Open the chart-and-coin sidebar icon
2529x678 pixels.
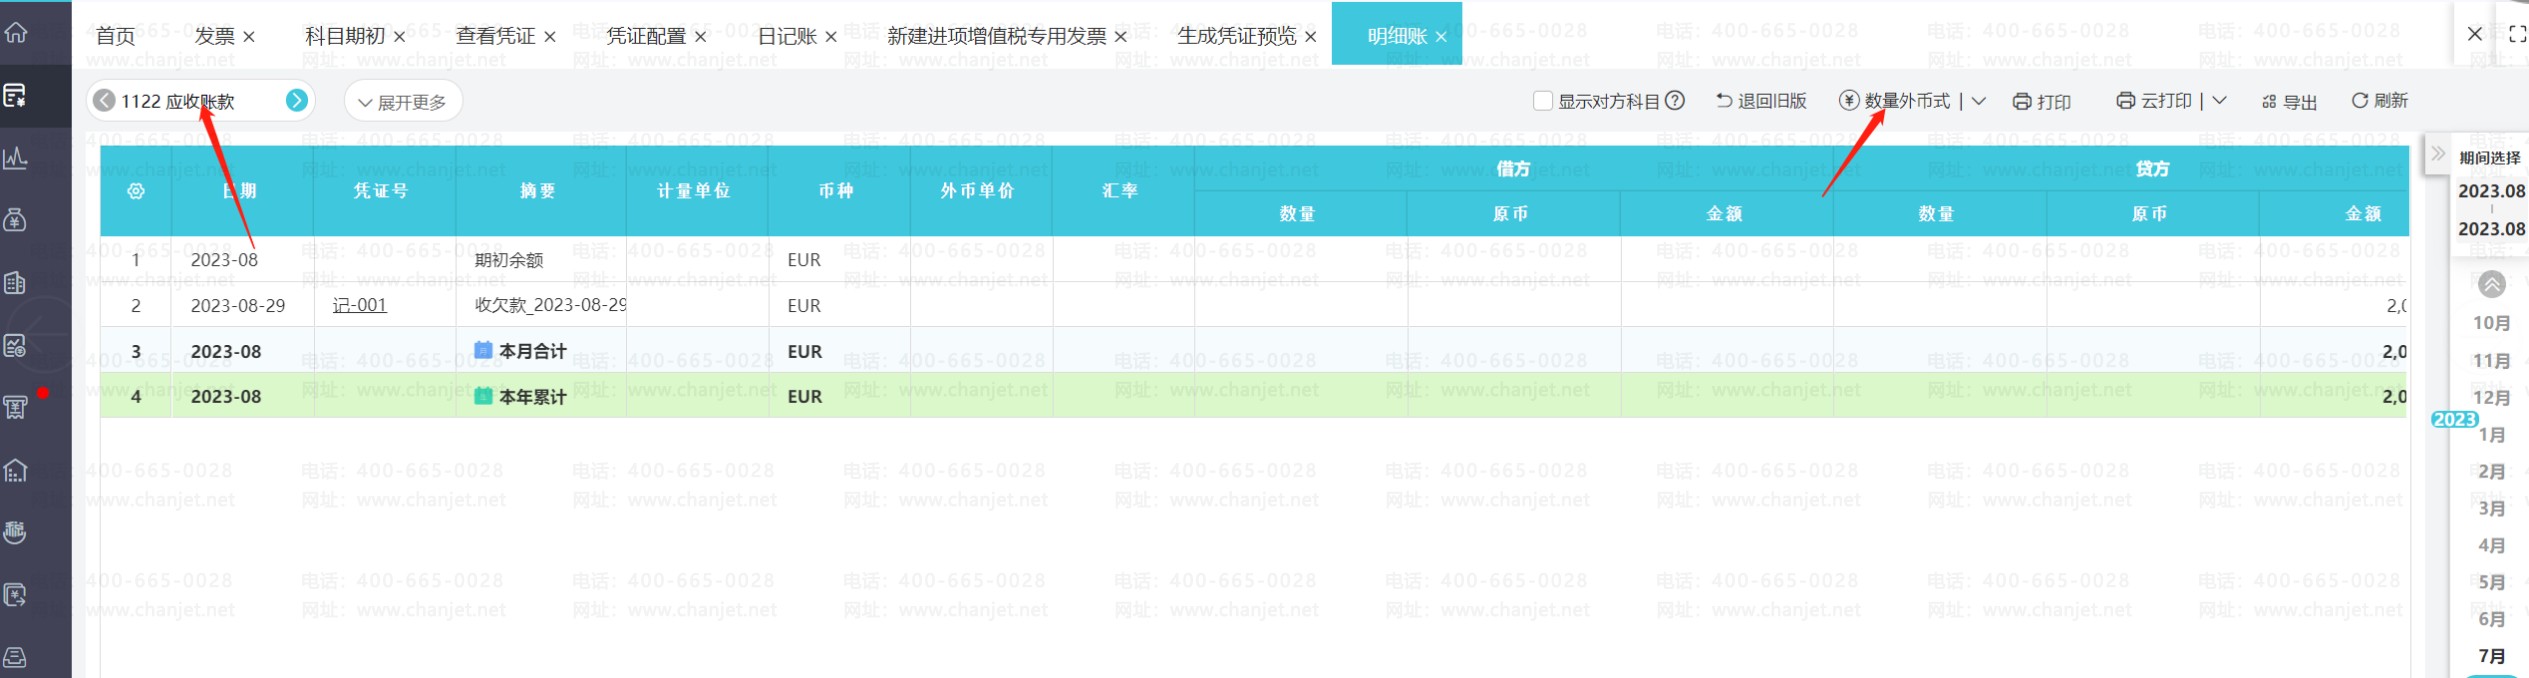click(x=15, y=346)
